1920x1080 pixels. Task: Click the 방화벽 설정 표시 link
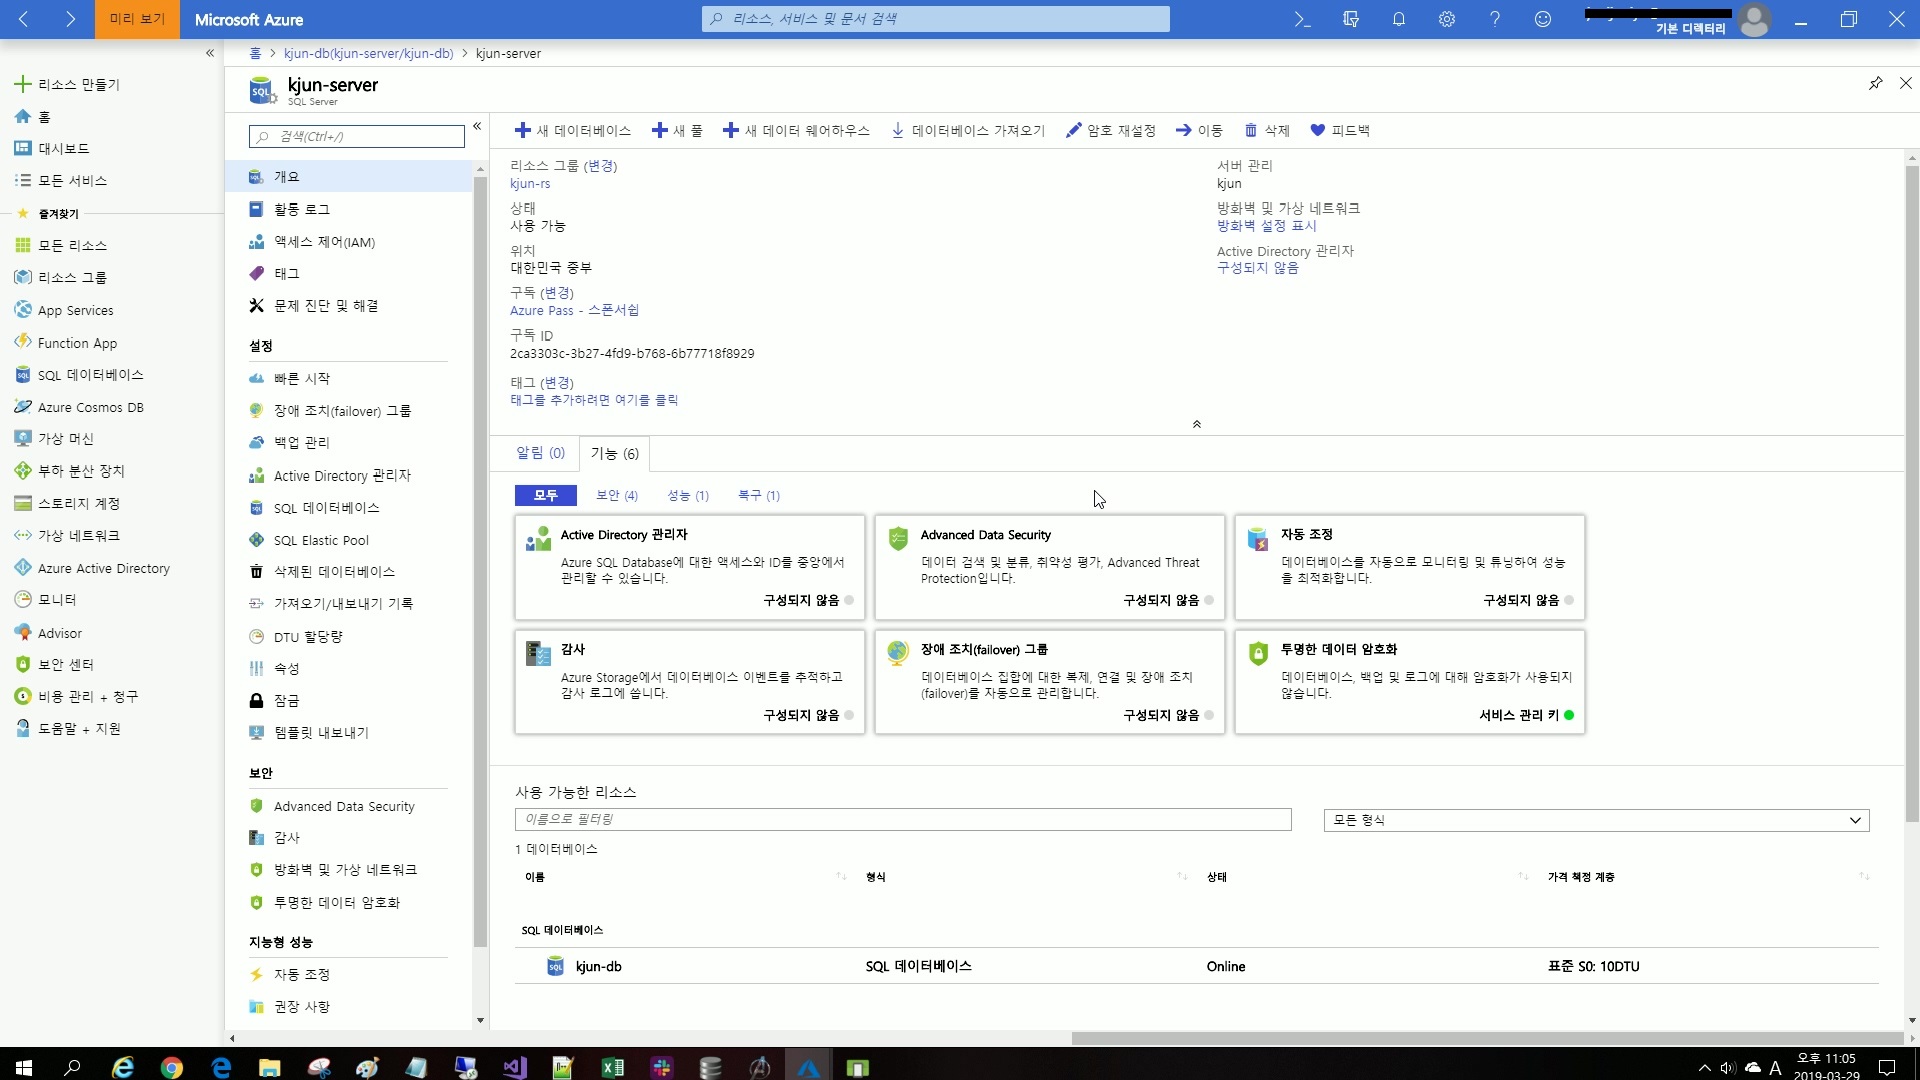coord(1266,226)
